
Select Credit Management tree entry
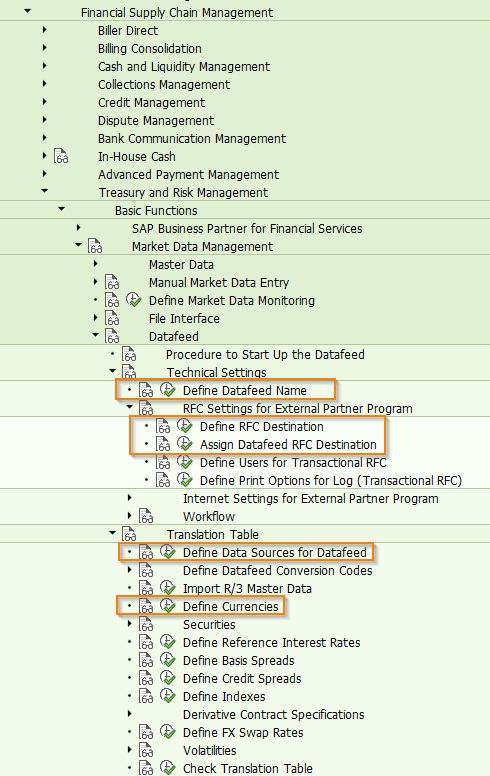pos(151,102)
